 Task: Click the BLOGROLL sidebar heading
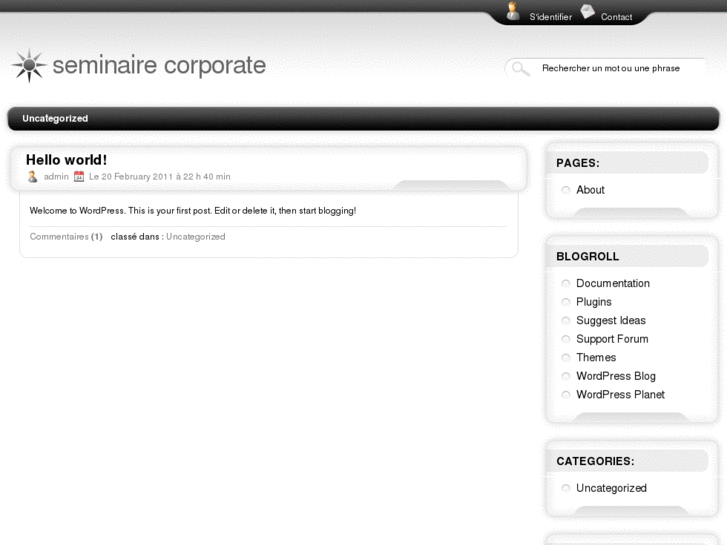click(x=587, y=256)
